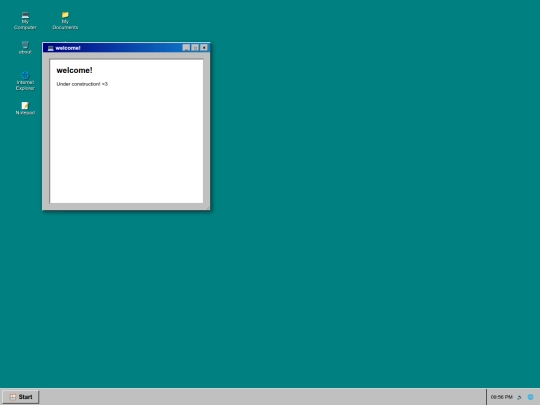Click the bold 'welcome!' heading

tap(74, 70)
